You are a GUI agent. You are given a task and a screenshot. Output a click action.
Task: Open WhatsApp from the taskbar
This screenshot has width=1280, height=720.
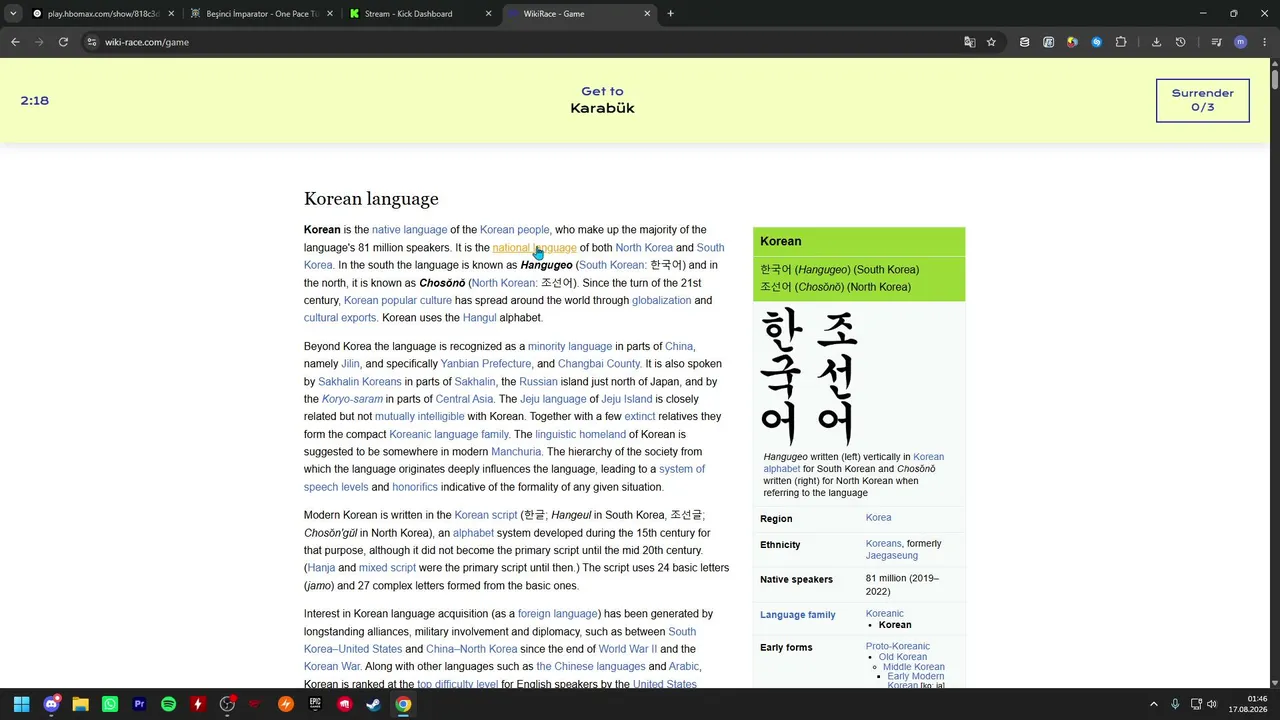tap(110, 704)
